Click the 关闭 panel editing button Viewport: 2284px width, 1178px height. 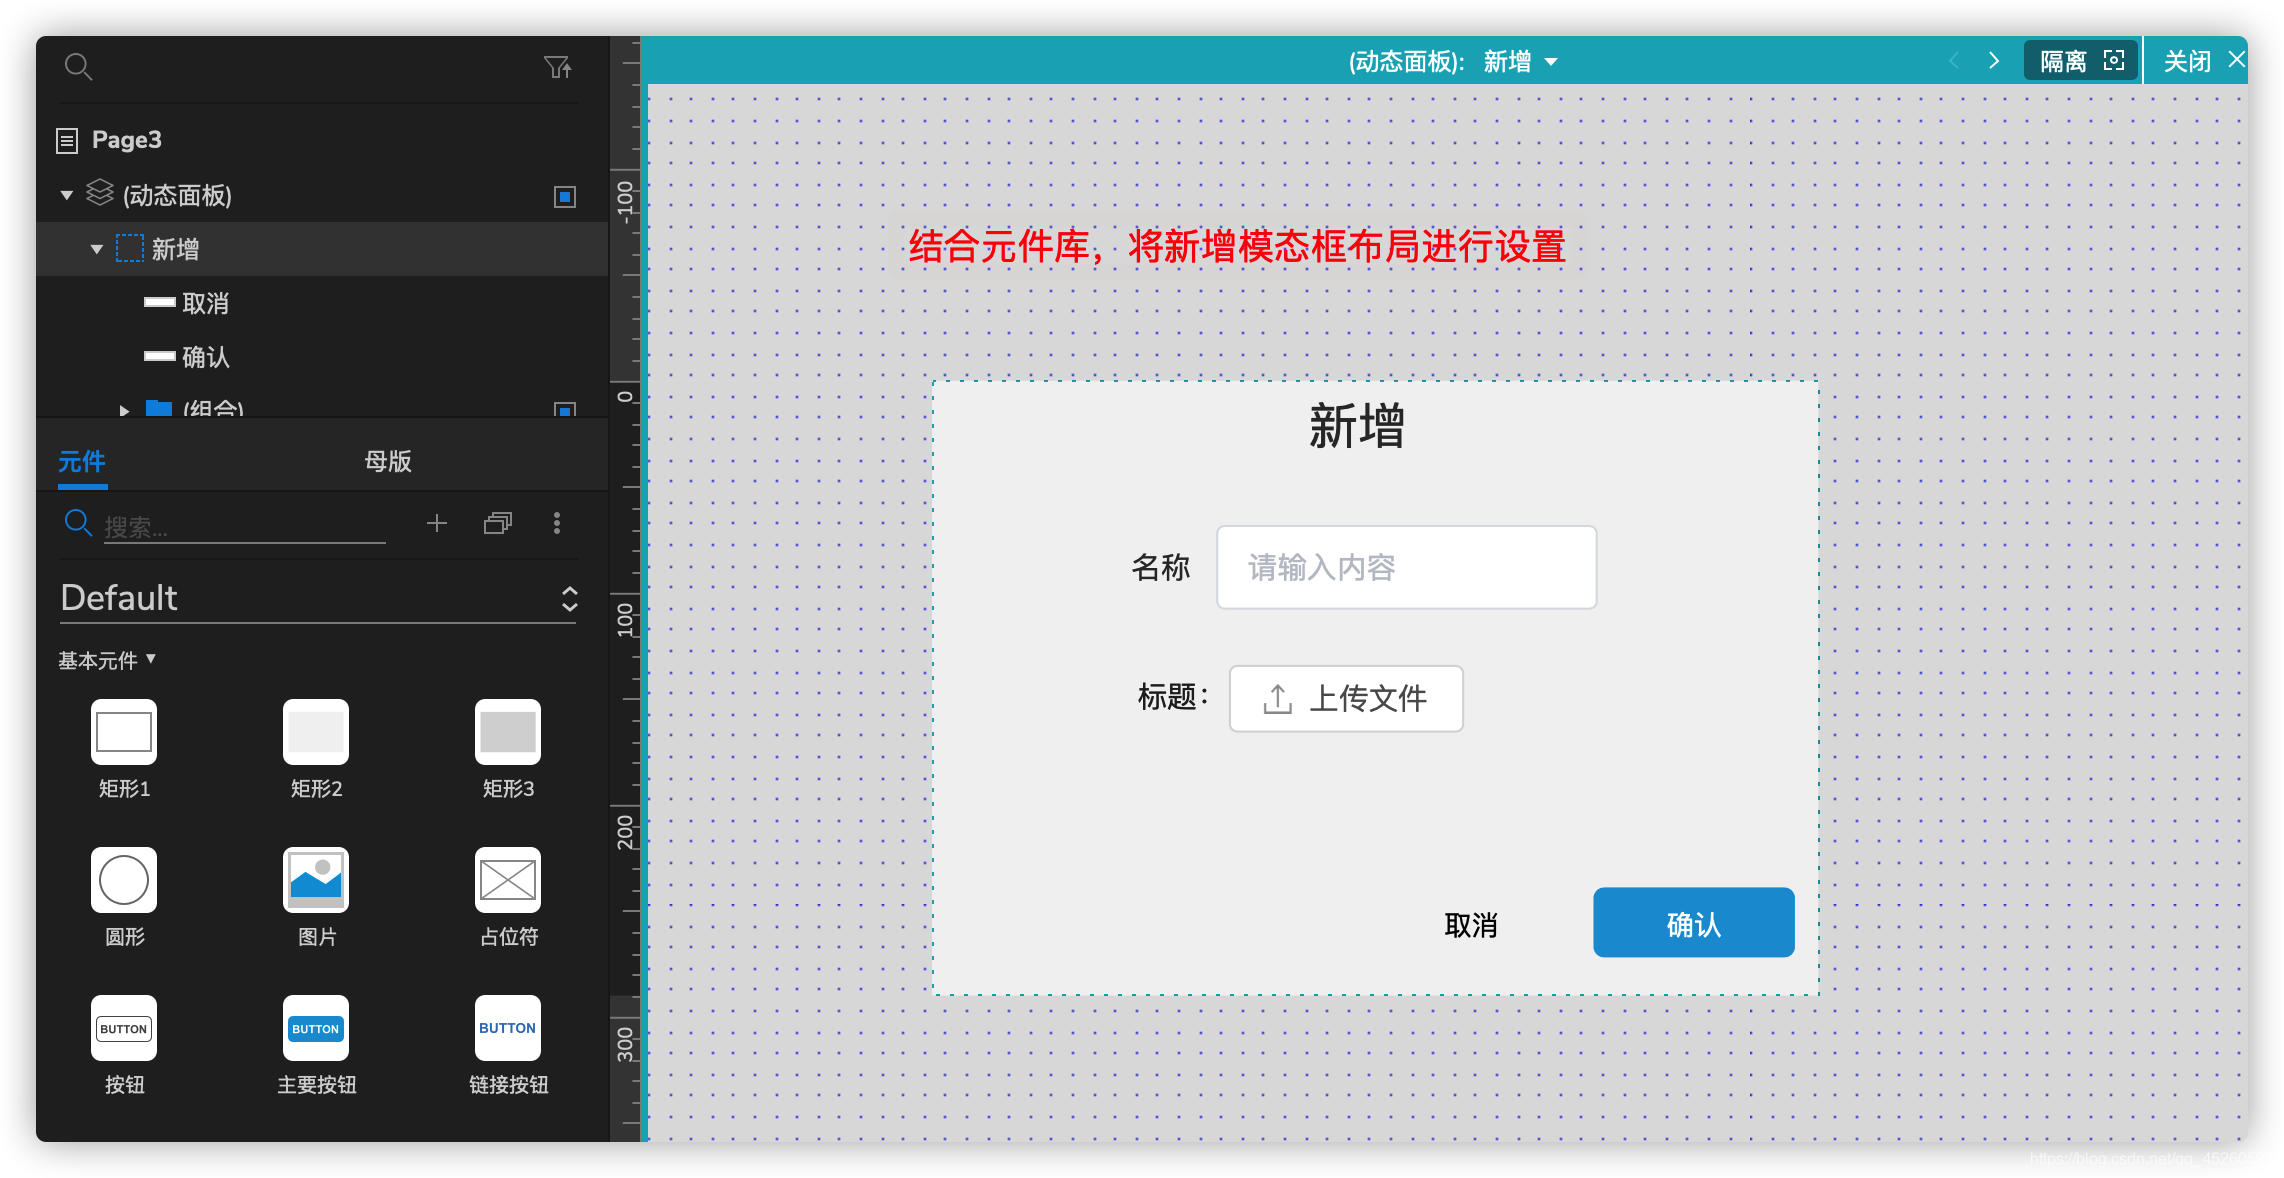click(2203, 61)
